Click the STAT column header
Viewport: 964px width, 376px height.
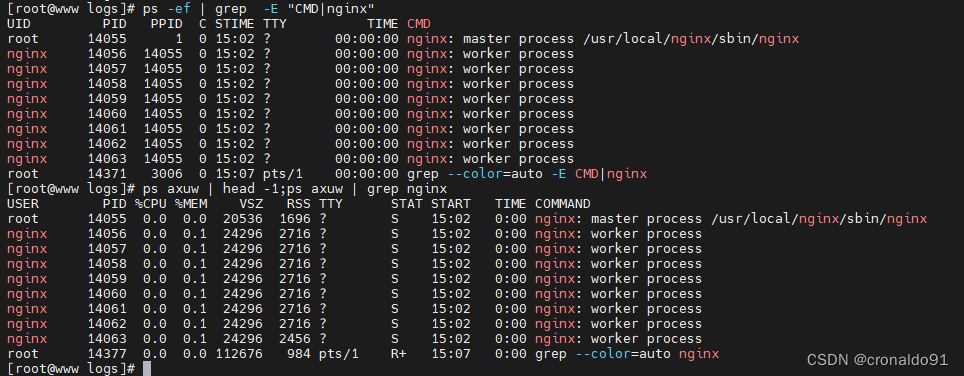406,204
